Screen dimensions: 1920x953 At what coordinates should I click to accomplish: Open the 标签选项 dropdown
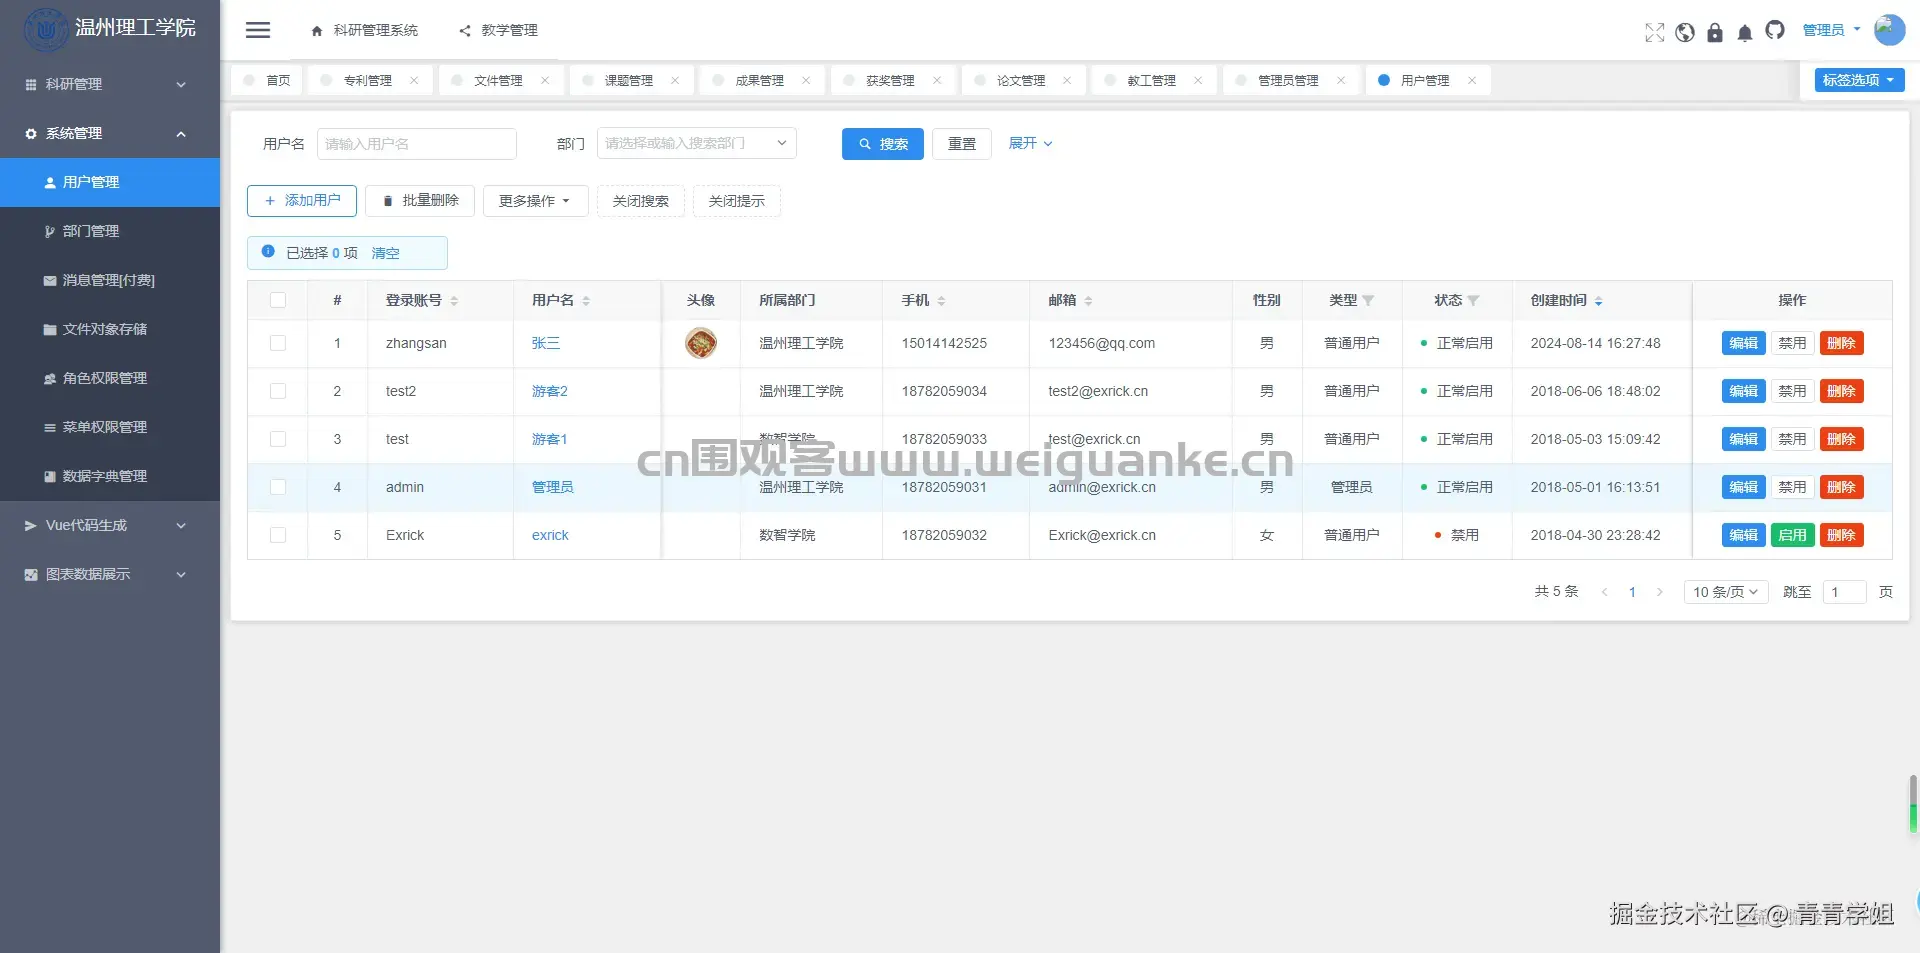click(x=1859, y=80)
